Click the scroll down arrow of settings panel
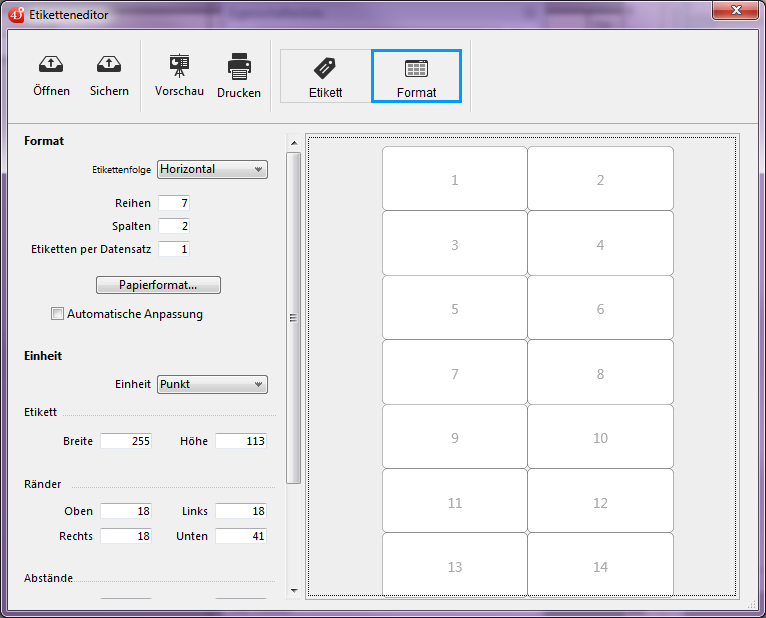This screenshot has height=618, width=766. (x=294, y=590)
